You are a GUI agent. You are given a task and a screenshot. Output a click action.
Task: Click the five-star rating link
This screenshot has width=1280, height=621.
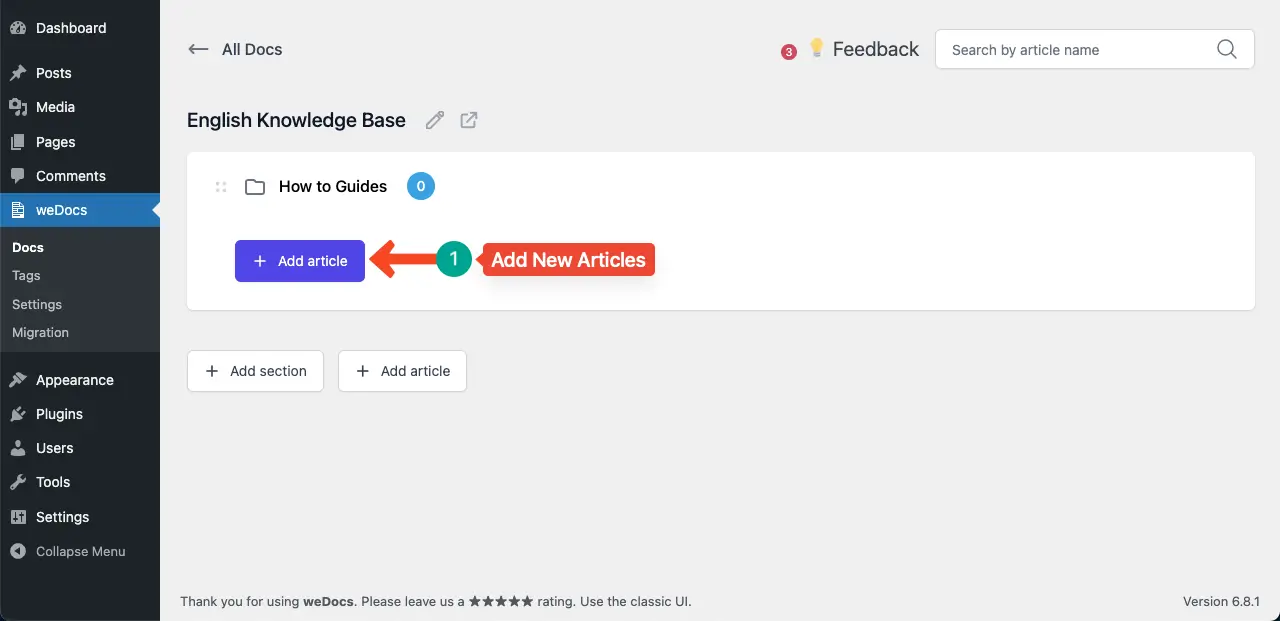point(502,601)
